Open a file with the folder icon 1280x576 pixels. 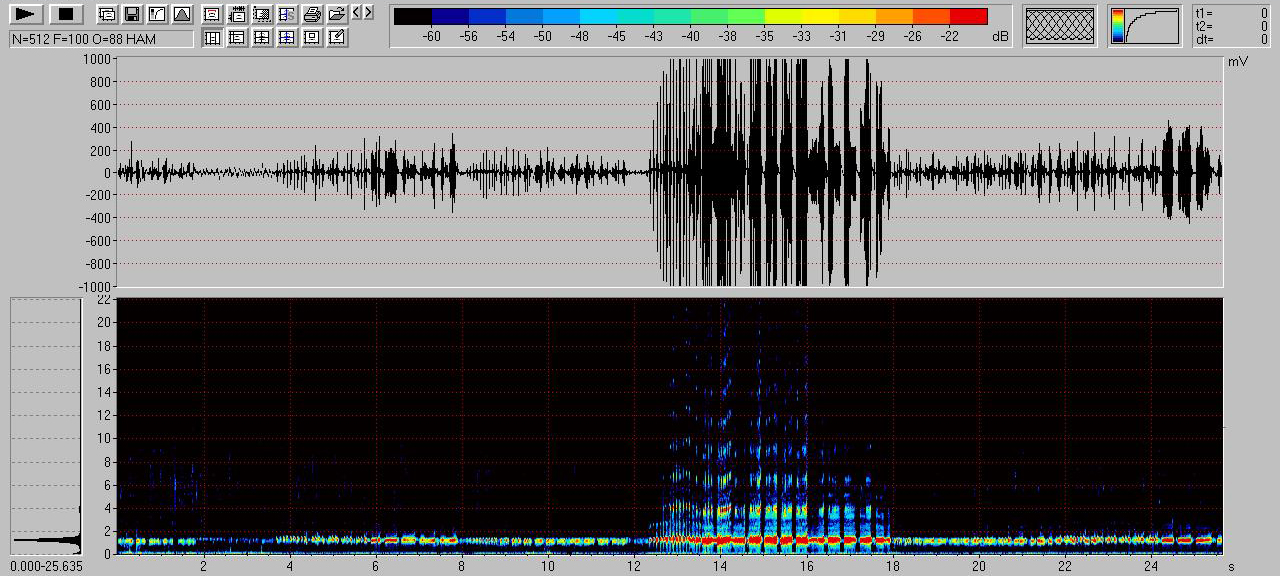pyautogui.click(x=337, y=14)
